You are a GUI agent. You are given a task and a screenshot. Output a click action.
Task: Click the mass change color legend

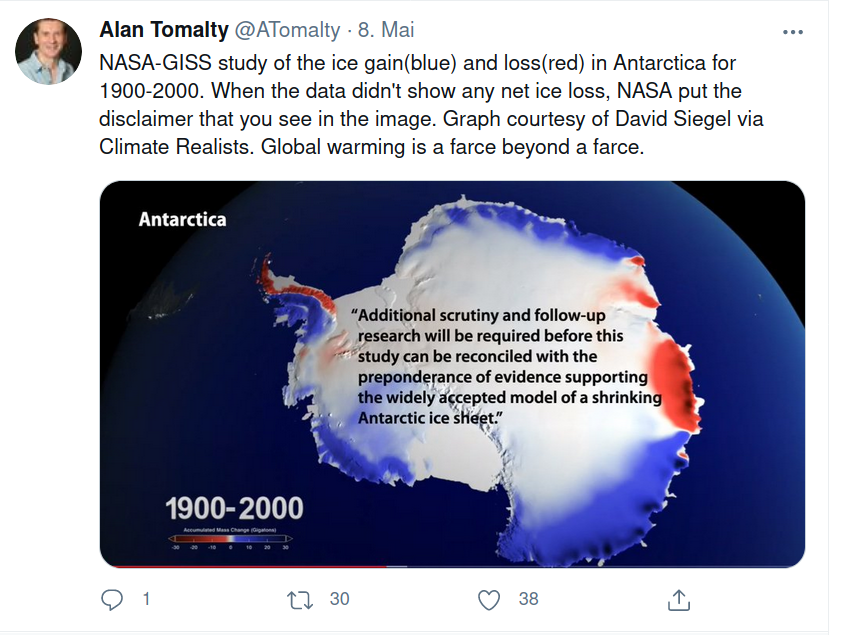point(230,539)
